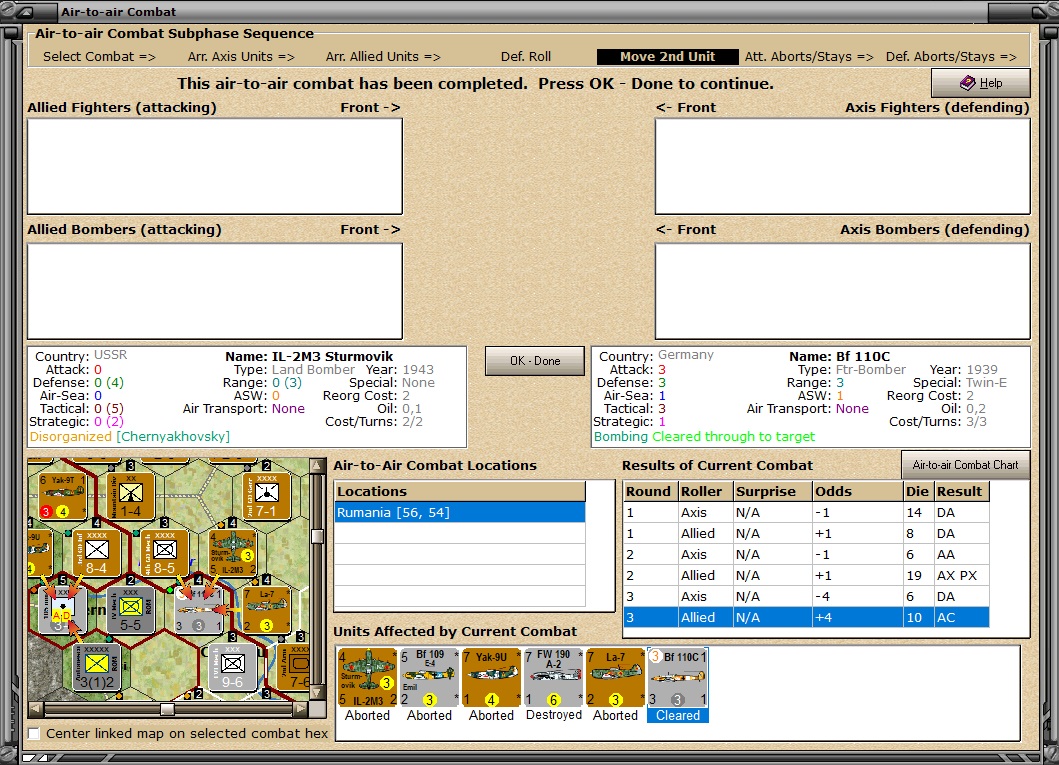Switch to the Move 2nd Unit phase tab

666,57
